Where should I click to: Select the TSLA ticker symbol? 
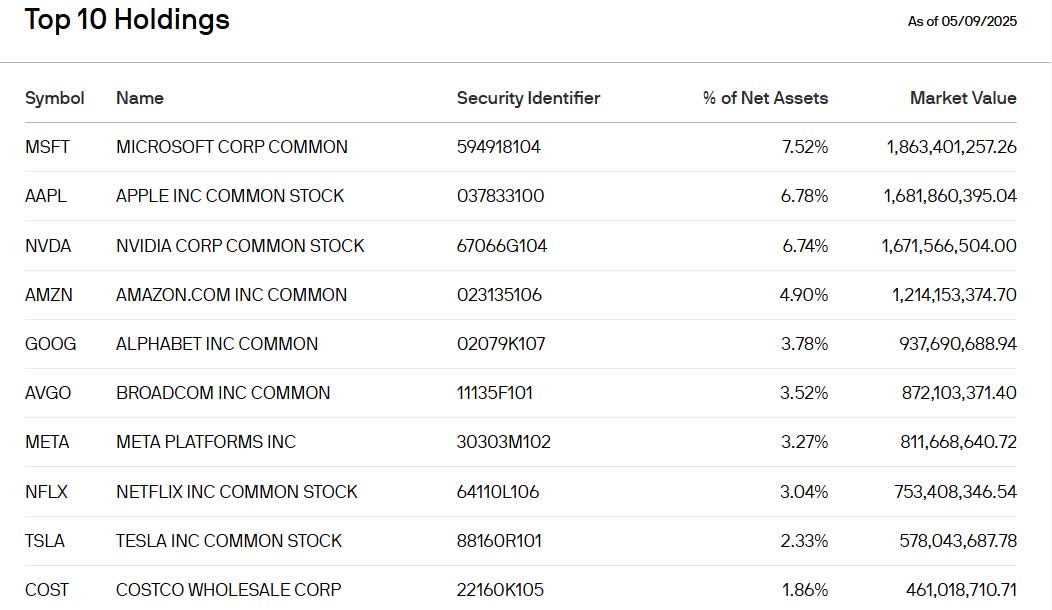pos(45,541)
